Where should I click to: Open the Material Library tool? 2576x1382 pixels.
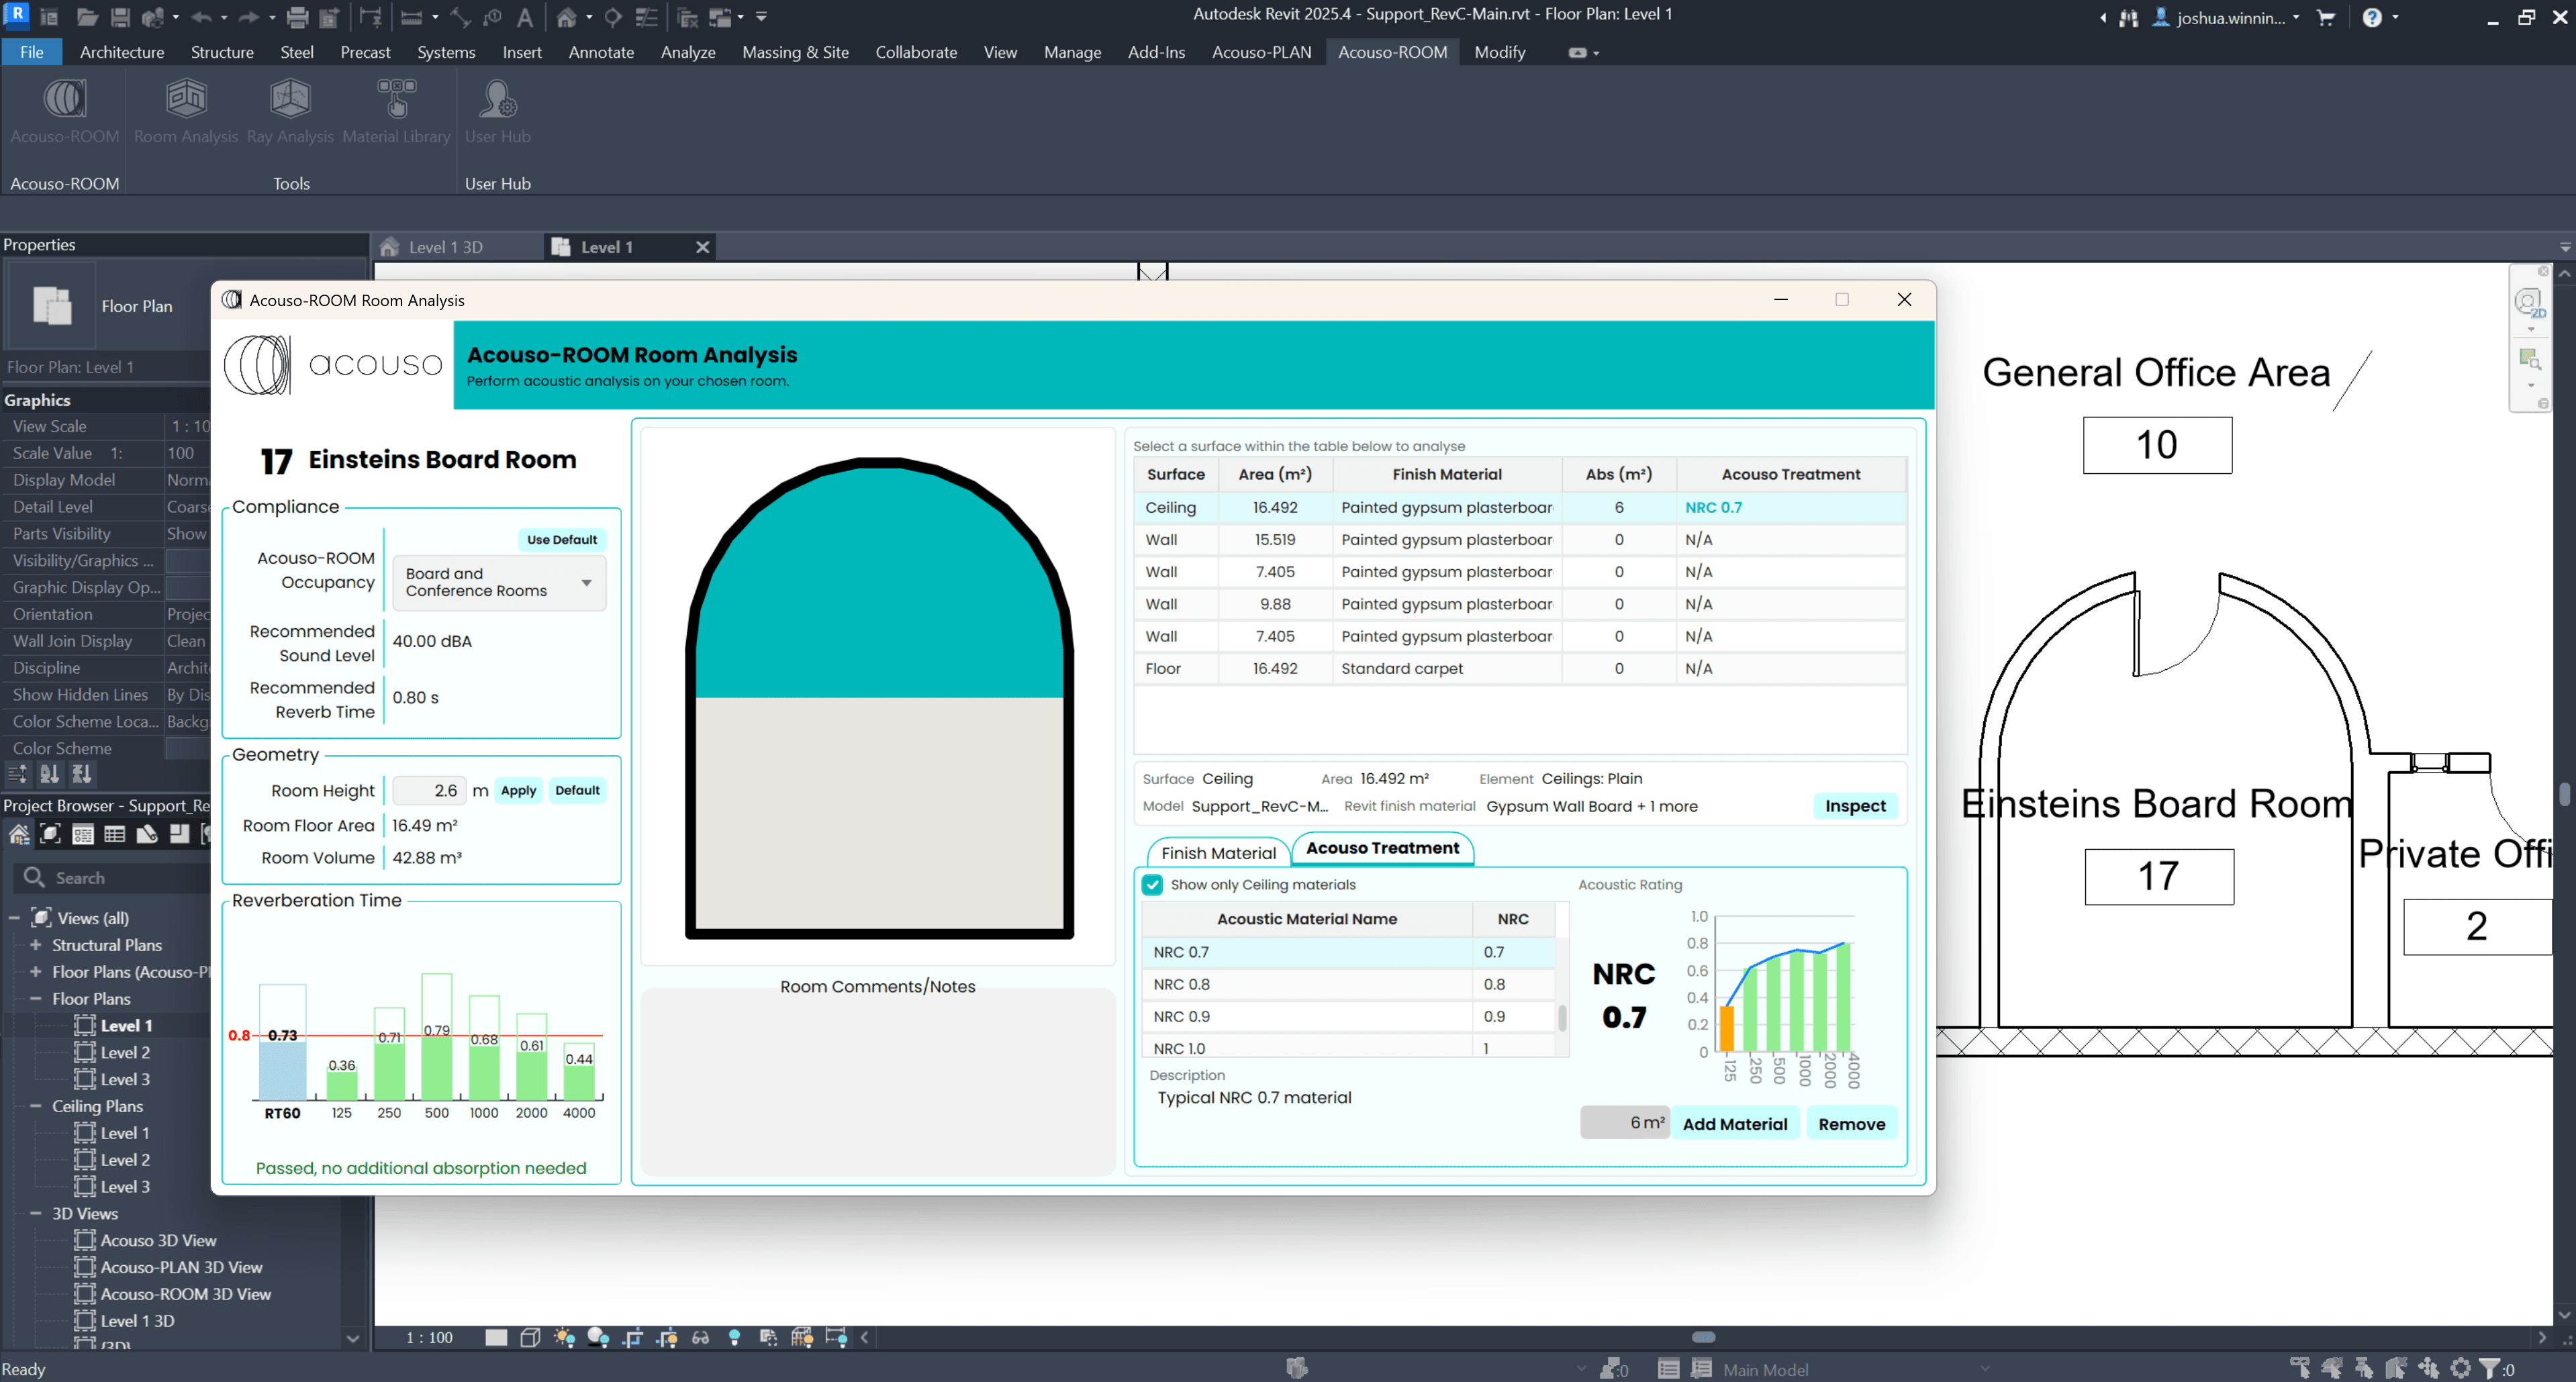pyautogui.click(x=397, y=112)
